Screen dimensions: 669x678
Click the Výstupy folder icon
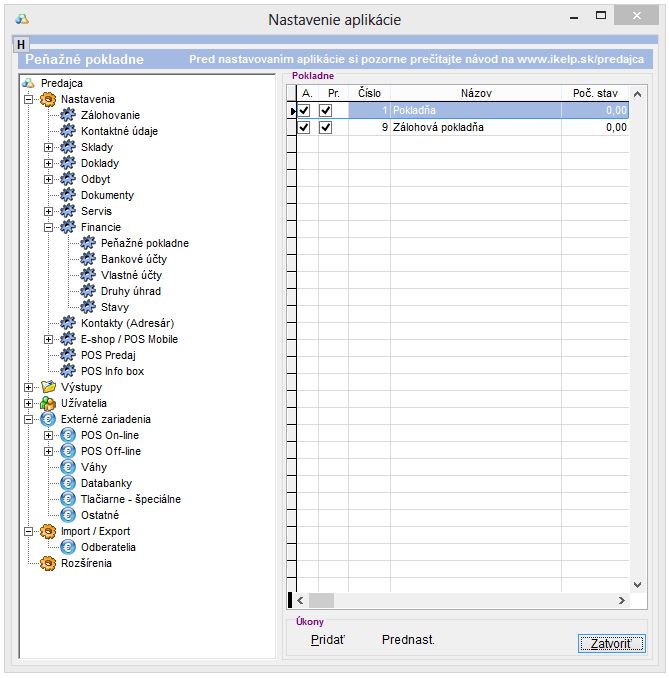click(48, 387)
